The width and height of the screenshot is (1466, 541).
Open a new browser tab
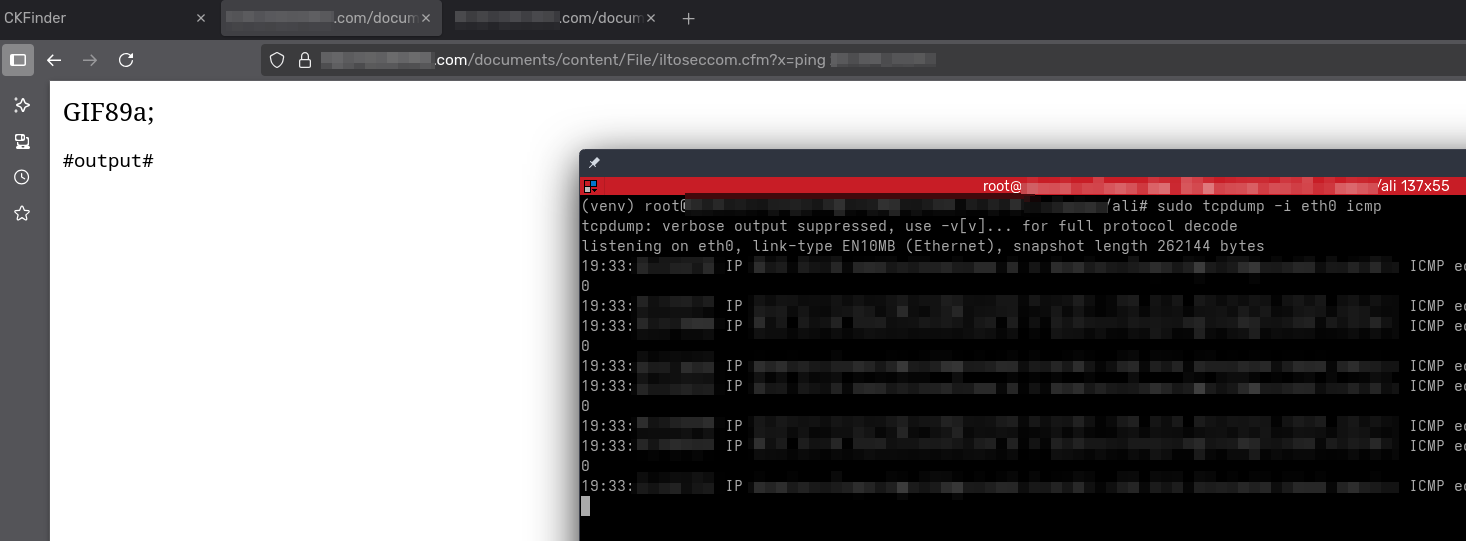pyautogui.click(x=688, y=18)
